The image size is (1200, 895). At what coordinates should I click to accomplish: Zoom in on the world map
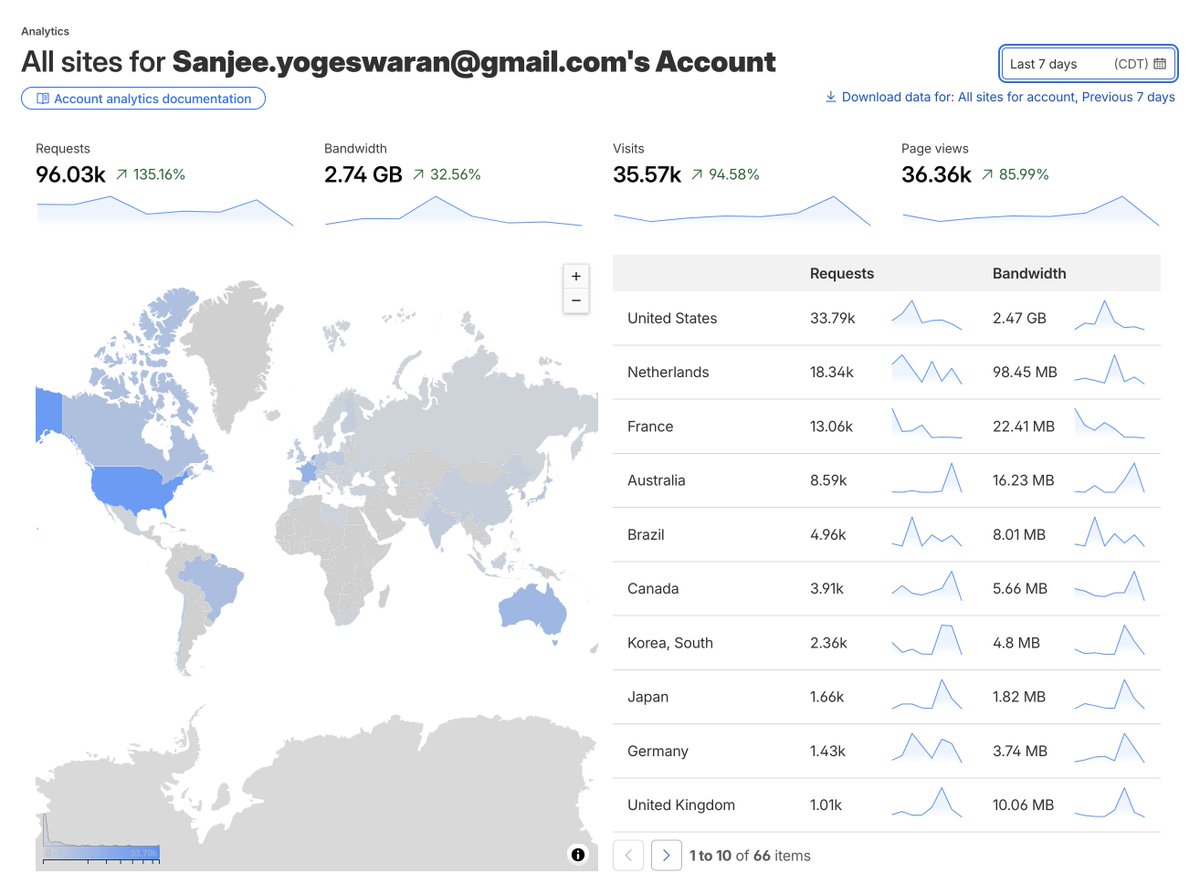(x=576, y=277)
